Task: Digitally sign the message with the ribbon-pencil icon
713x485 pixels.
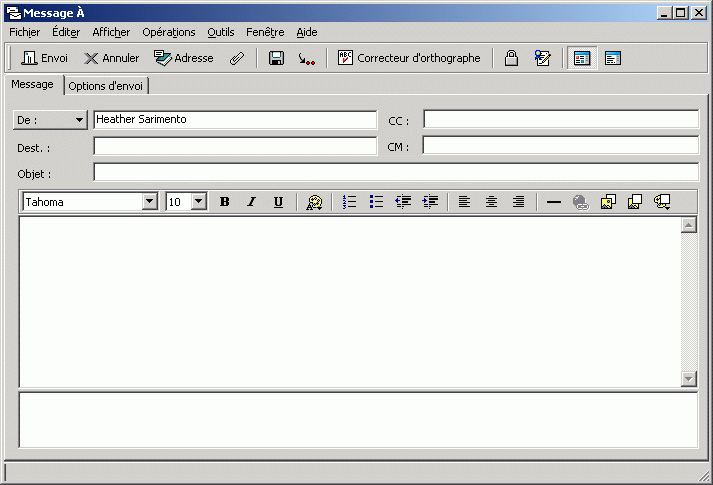Action: tap(542, 58)
